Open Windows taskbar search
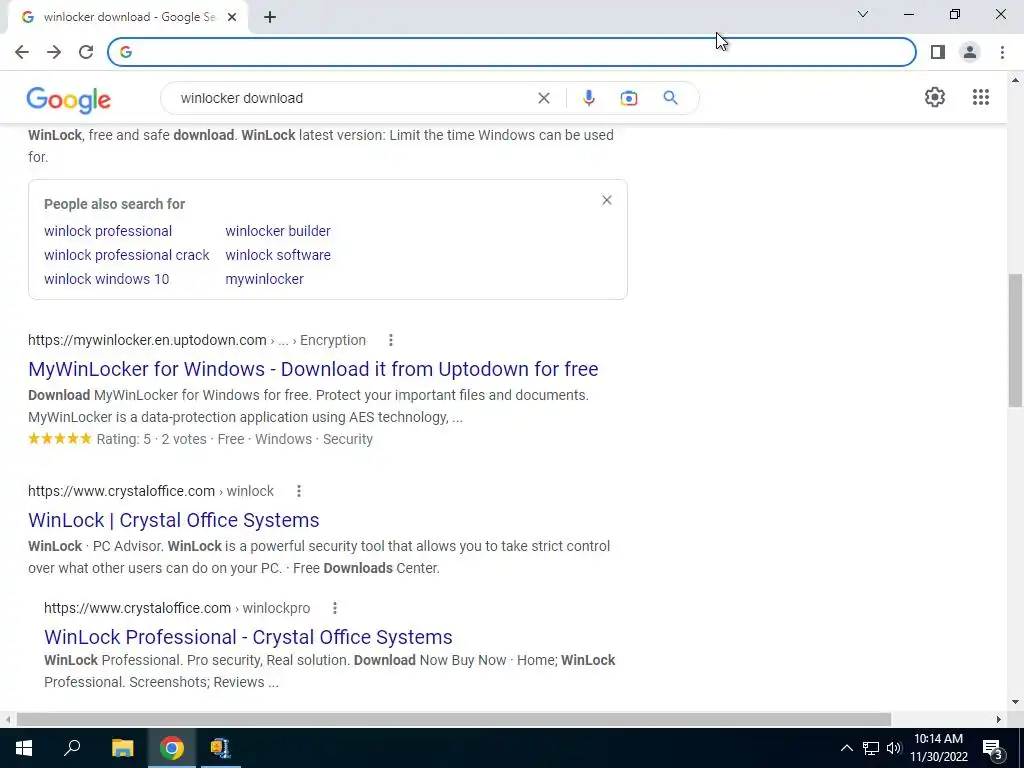Screen dimensions: 1024x768 (x=72, y=748)
